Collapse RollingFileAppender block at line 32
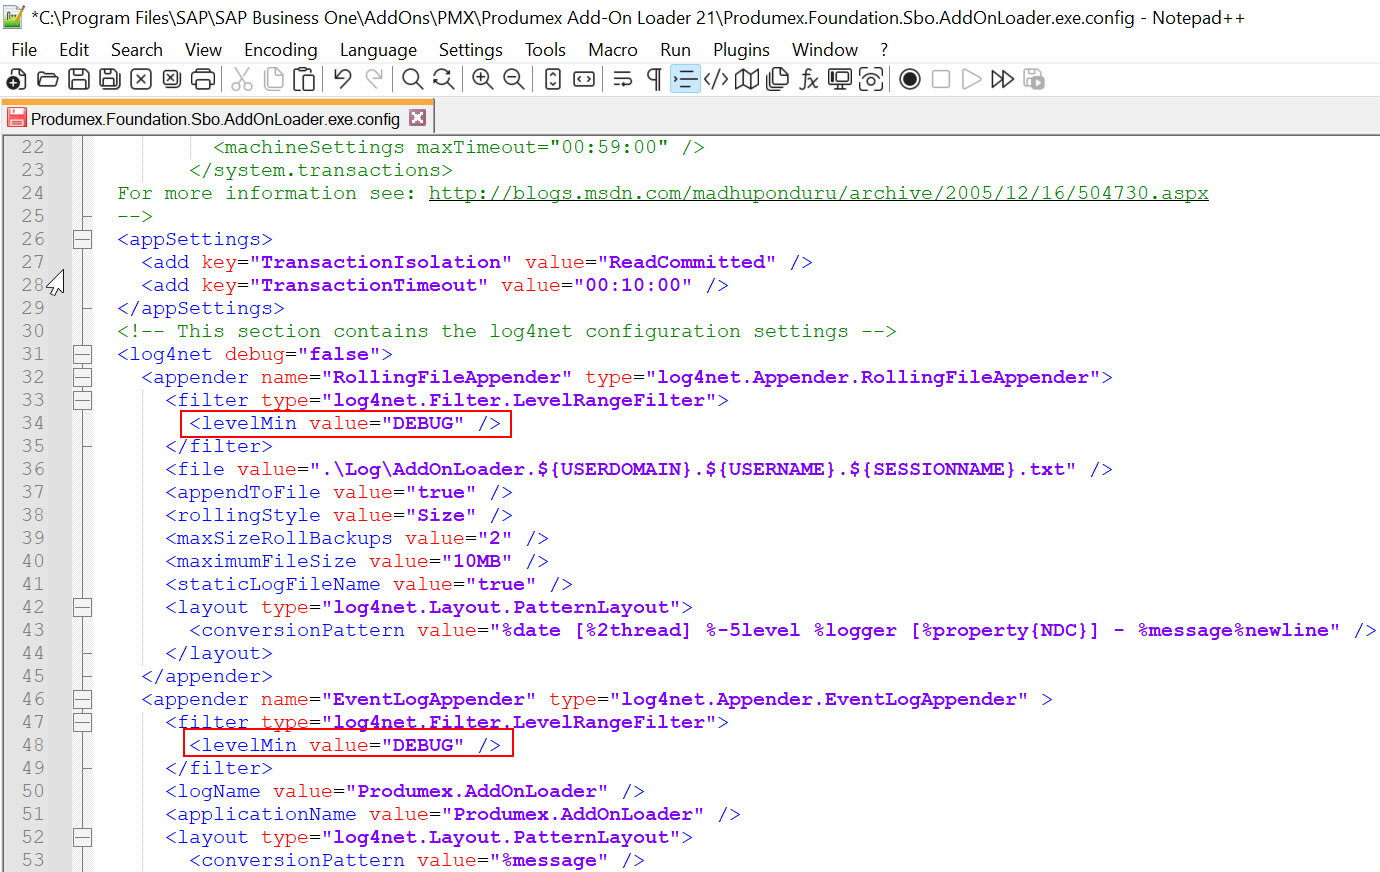The width and height of the screenshot is (1380, 872). pos(82,377)
